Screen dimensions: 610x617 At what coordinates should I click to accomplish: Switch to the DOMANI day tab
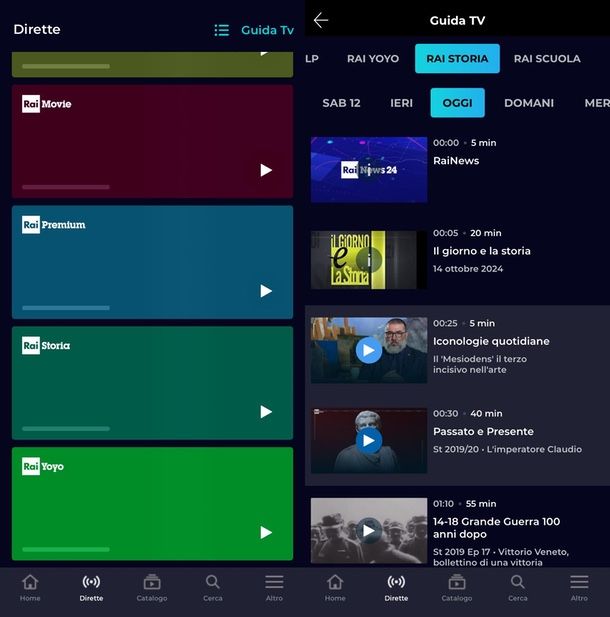[529, 103]
